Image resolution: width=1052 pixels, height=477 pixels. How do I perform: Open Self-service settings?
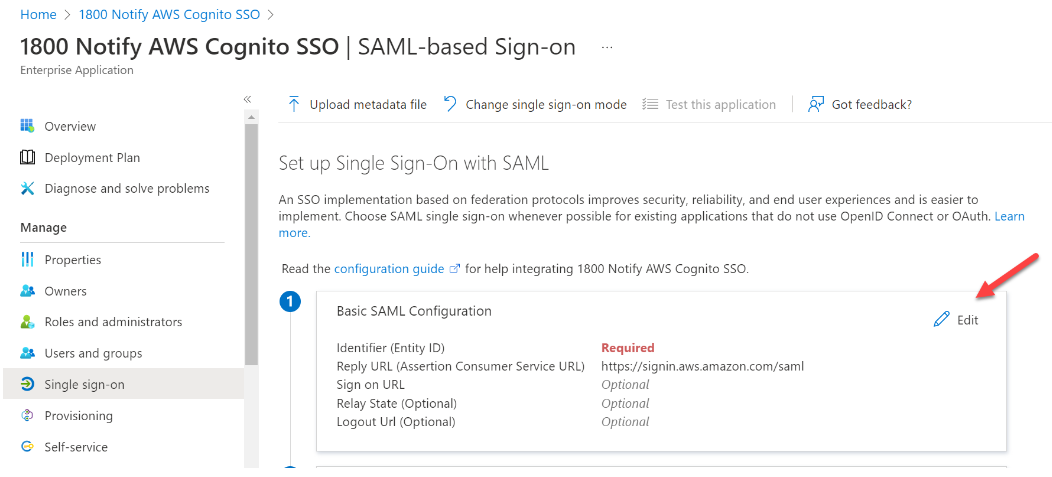coord(76,447)
